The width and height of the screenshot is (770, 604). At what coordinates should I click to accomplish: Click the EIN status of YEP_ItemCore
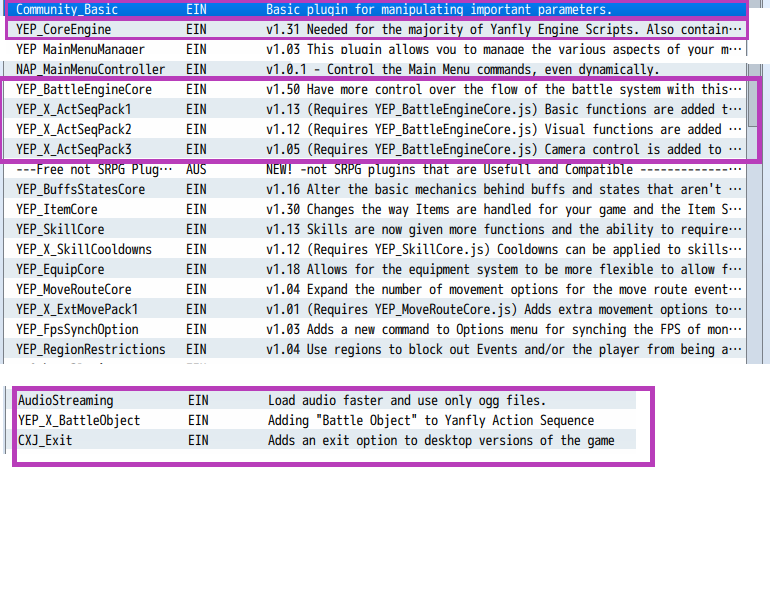pyautogui.click(x=196, y=210)
